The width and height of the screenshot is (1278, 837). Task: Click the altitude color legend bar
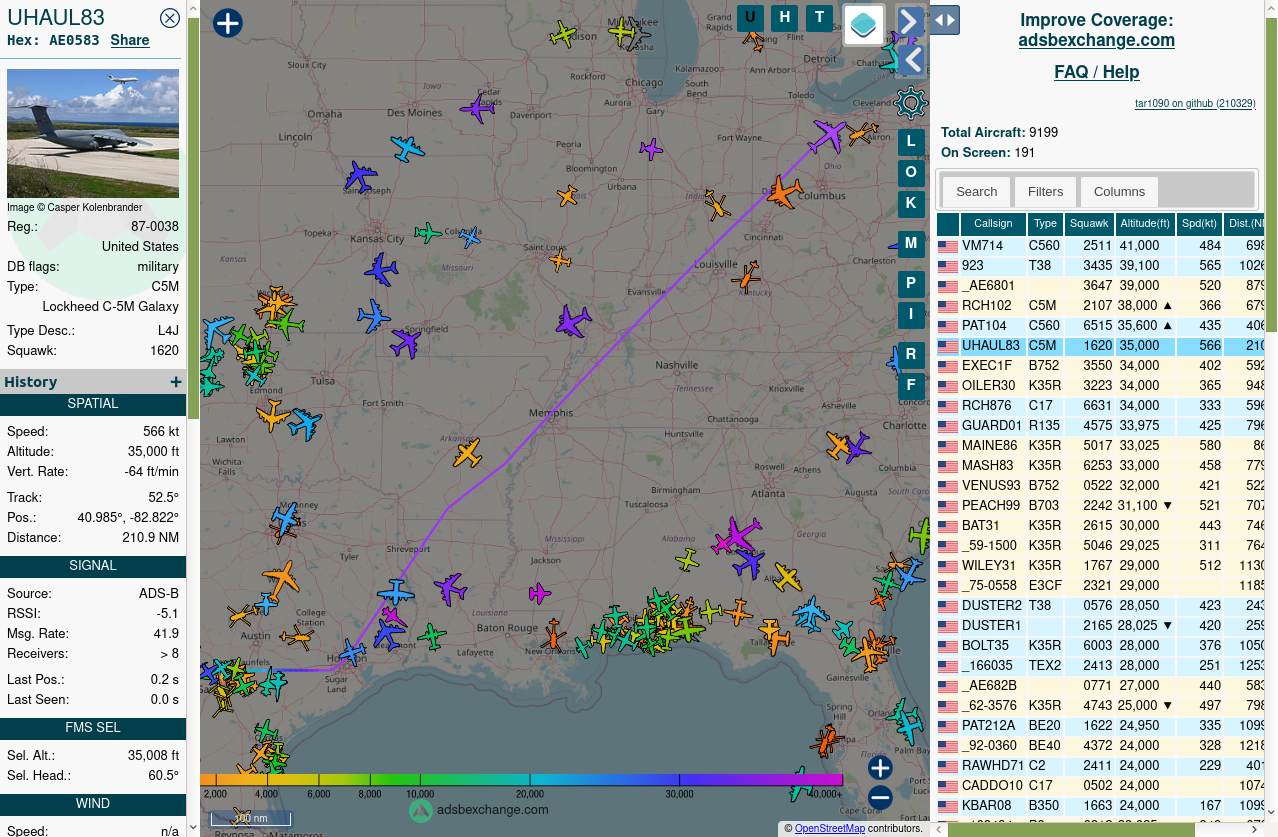coord(521,780)
